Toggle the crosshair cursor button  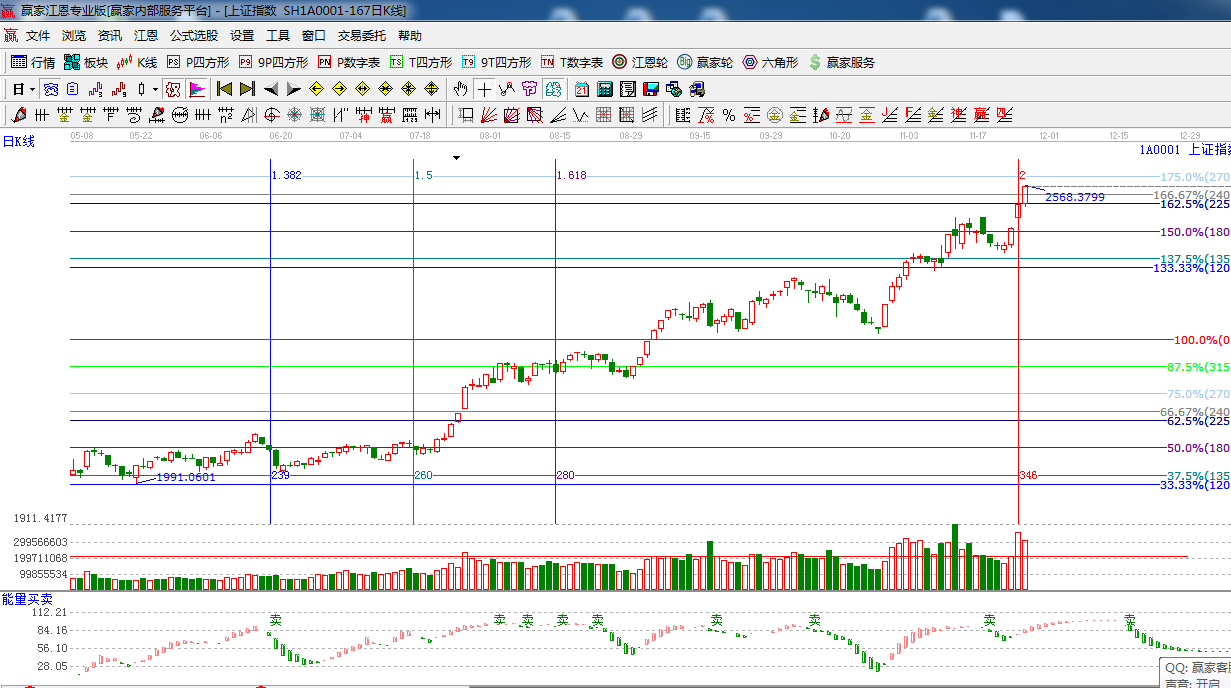point(484,89)
